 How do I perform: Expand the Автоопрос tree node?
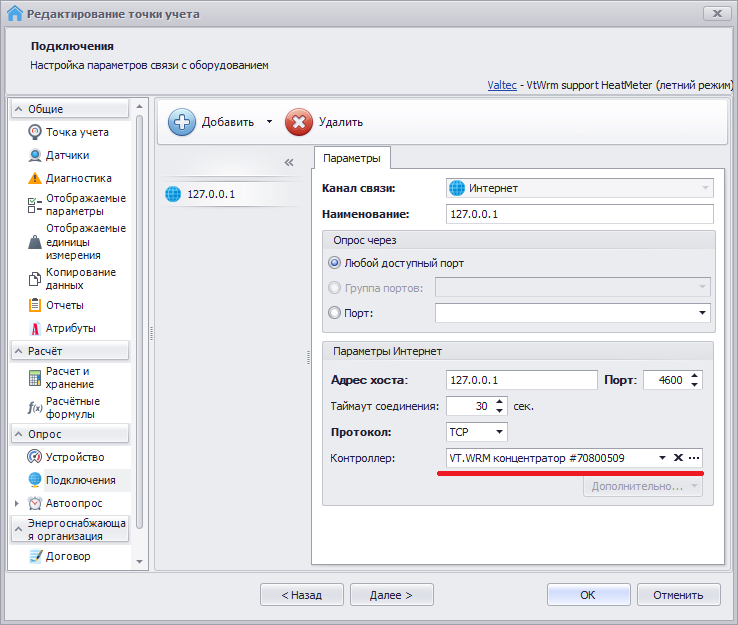[x=16, y=503]
